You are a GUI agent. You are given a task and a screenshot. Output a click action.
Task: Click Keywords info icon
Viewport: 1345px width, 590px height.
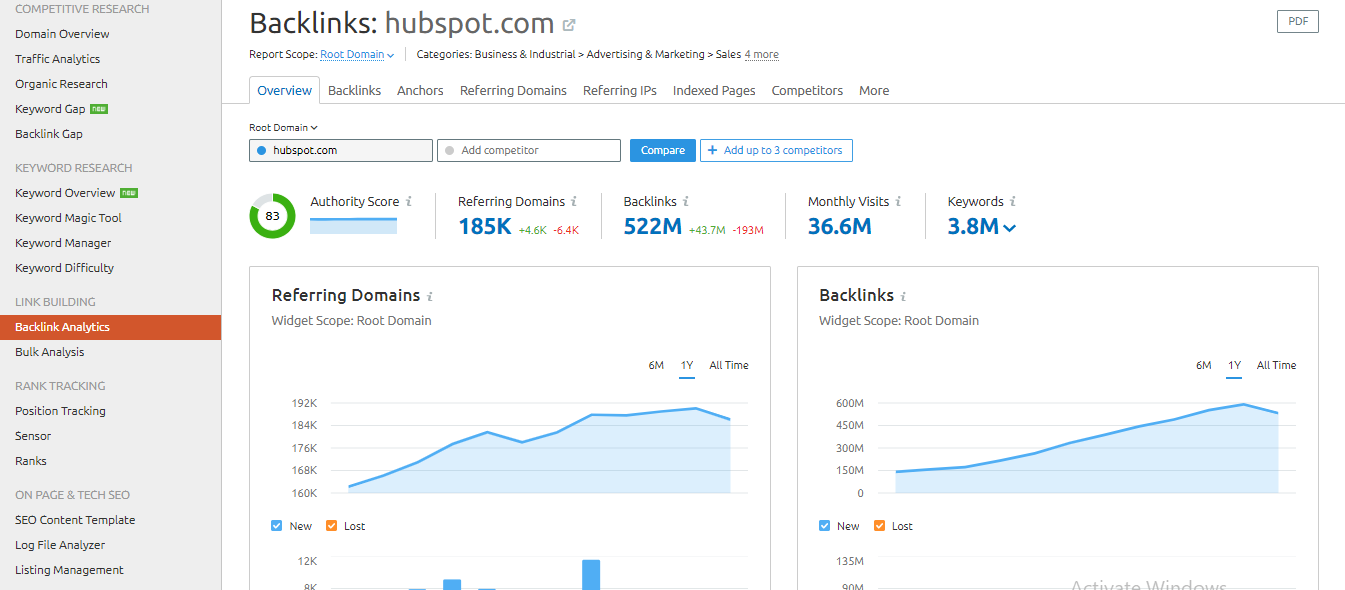(1013, 202)
